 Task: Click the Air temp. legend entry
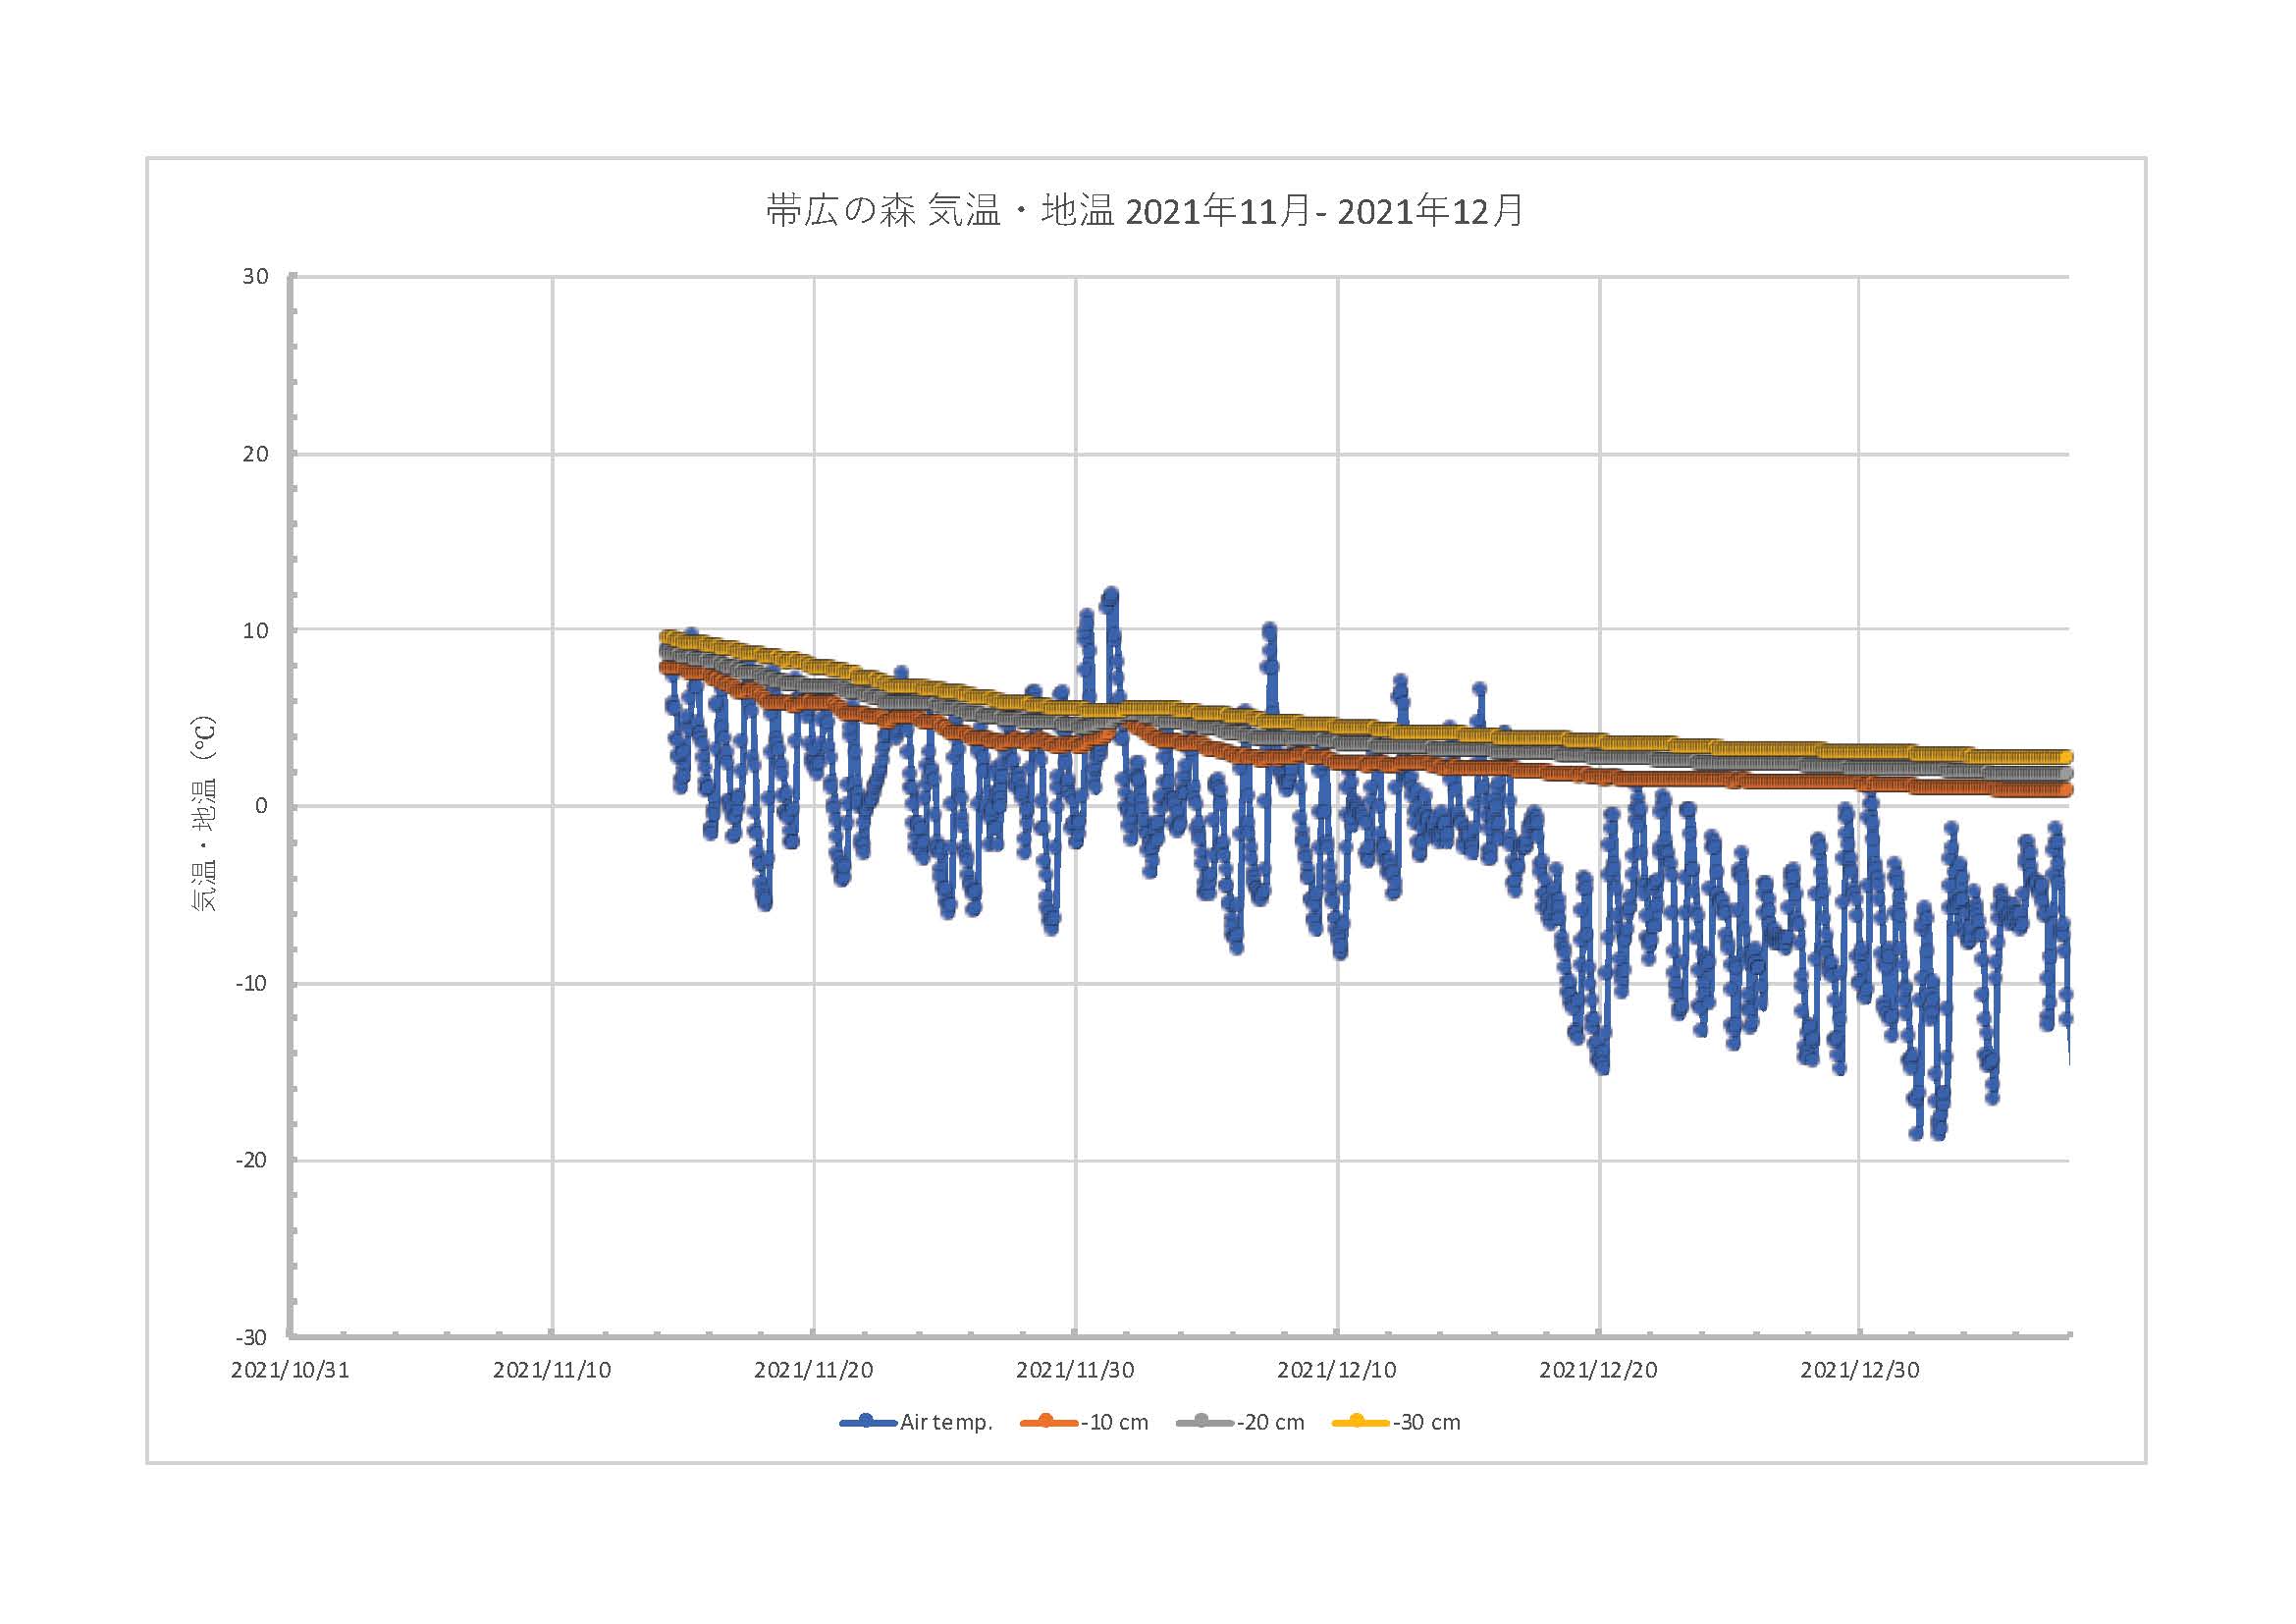916,1422
